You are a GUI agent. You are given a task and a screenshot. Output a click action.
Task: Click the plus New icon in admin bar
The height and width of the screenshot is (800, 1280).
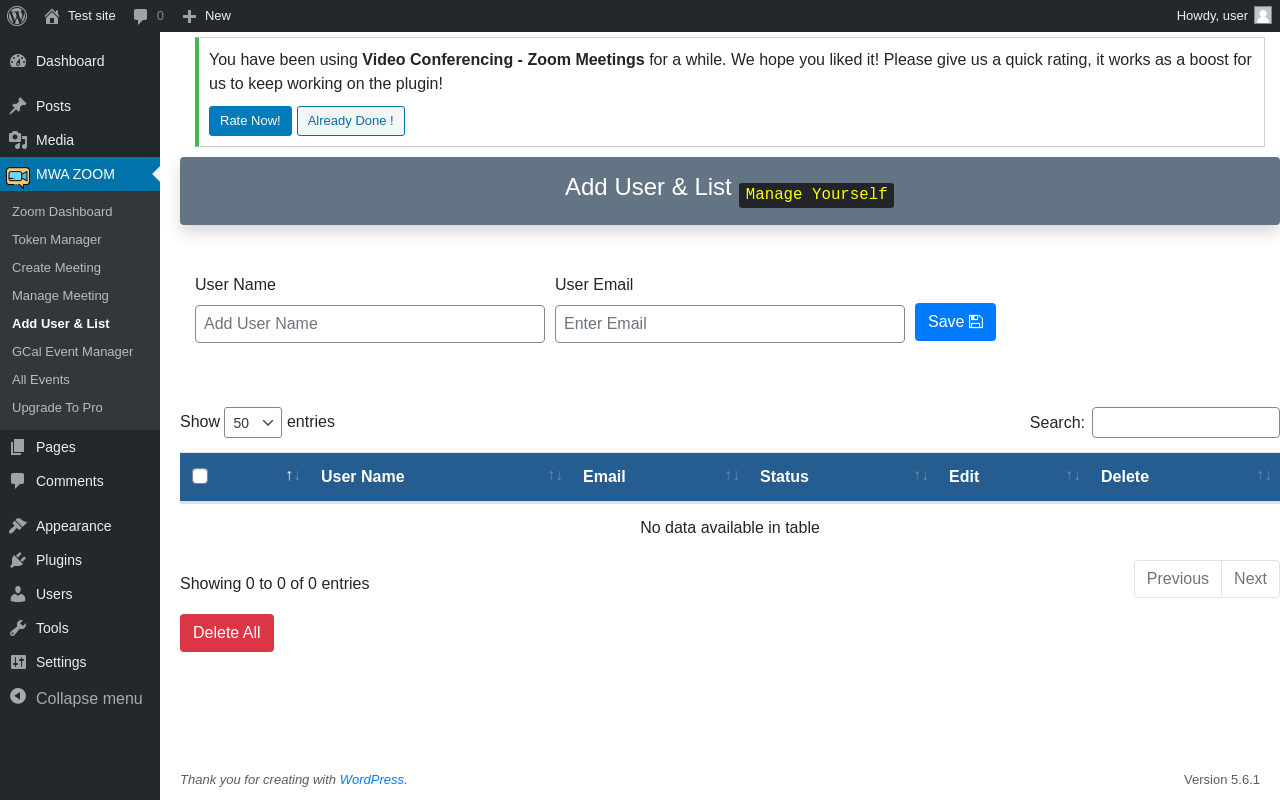(189, 16)
